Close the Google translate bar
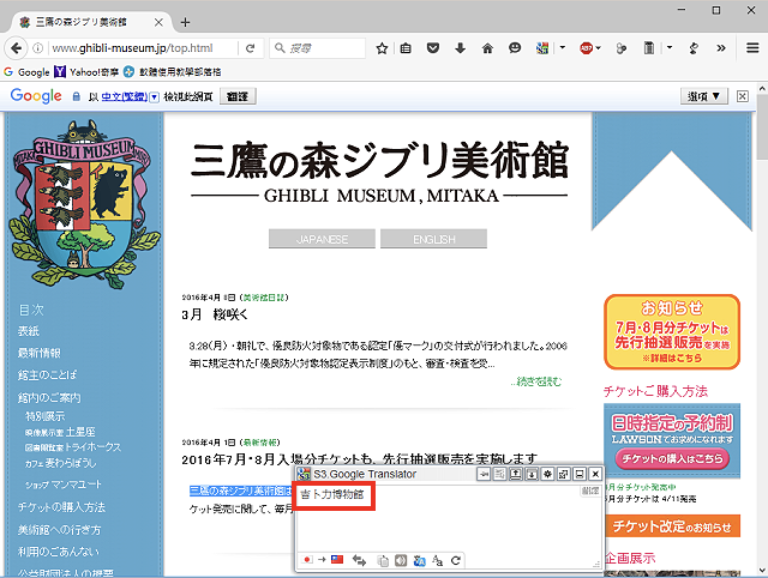The image size is (768, 578). tap(742, 96)
